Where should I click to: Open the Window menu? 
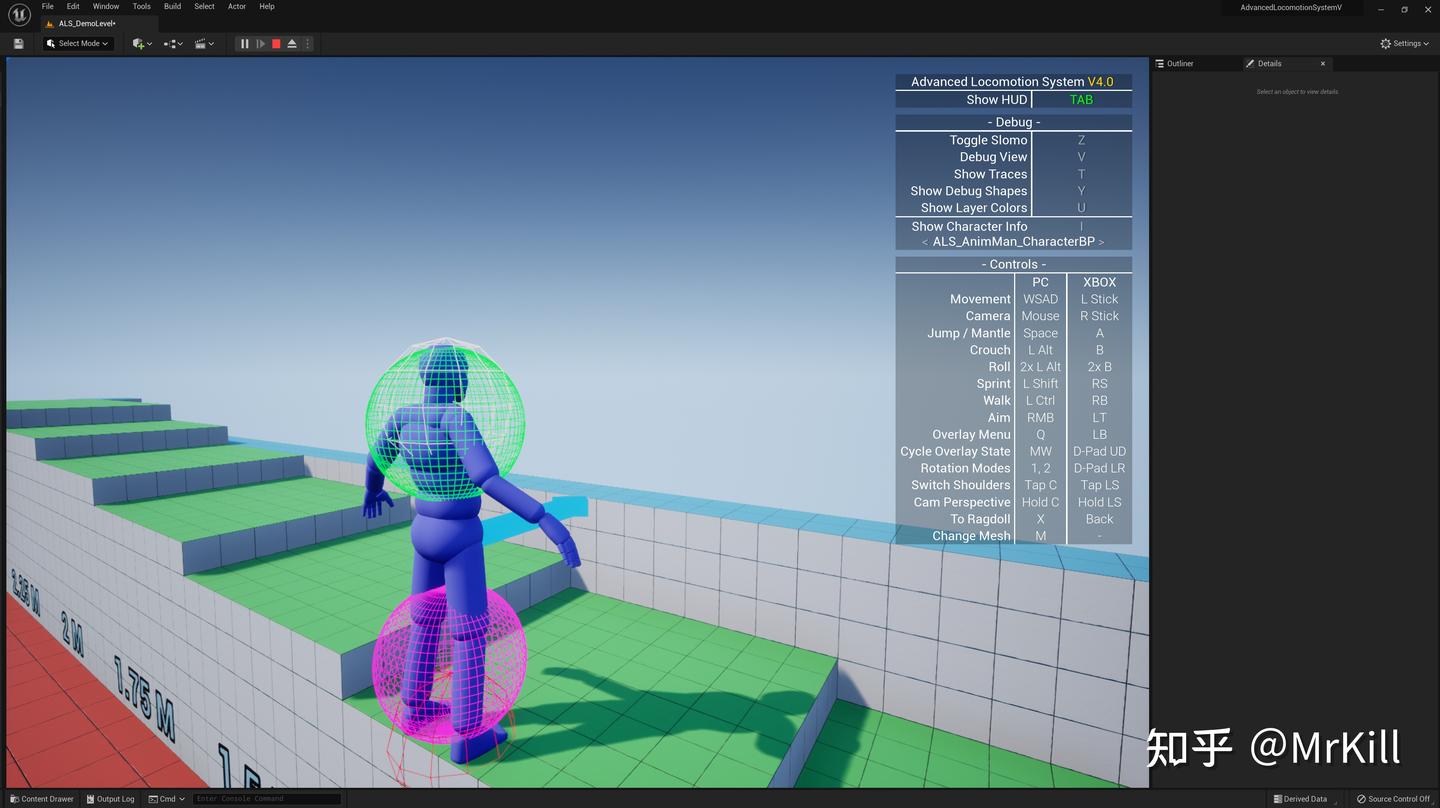coord(106,6)
